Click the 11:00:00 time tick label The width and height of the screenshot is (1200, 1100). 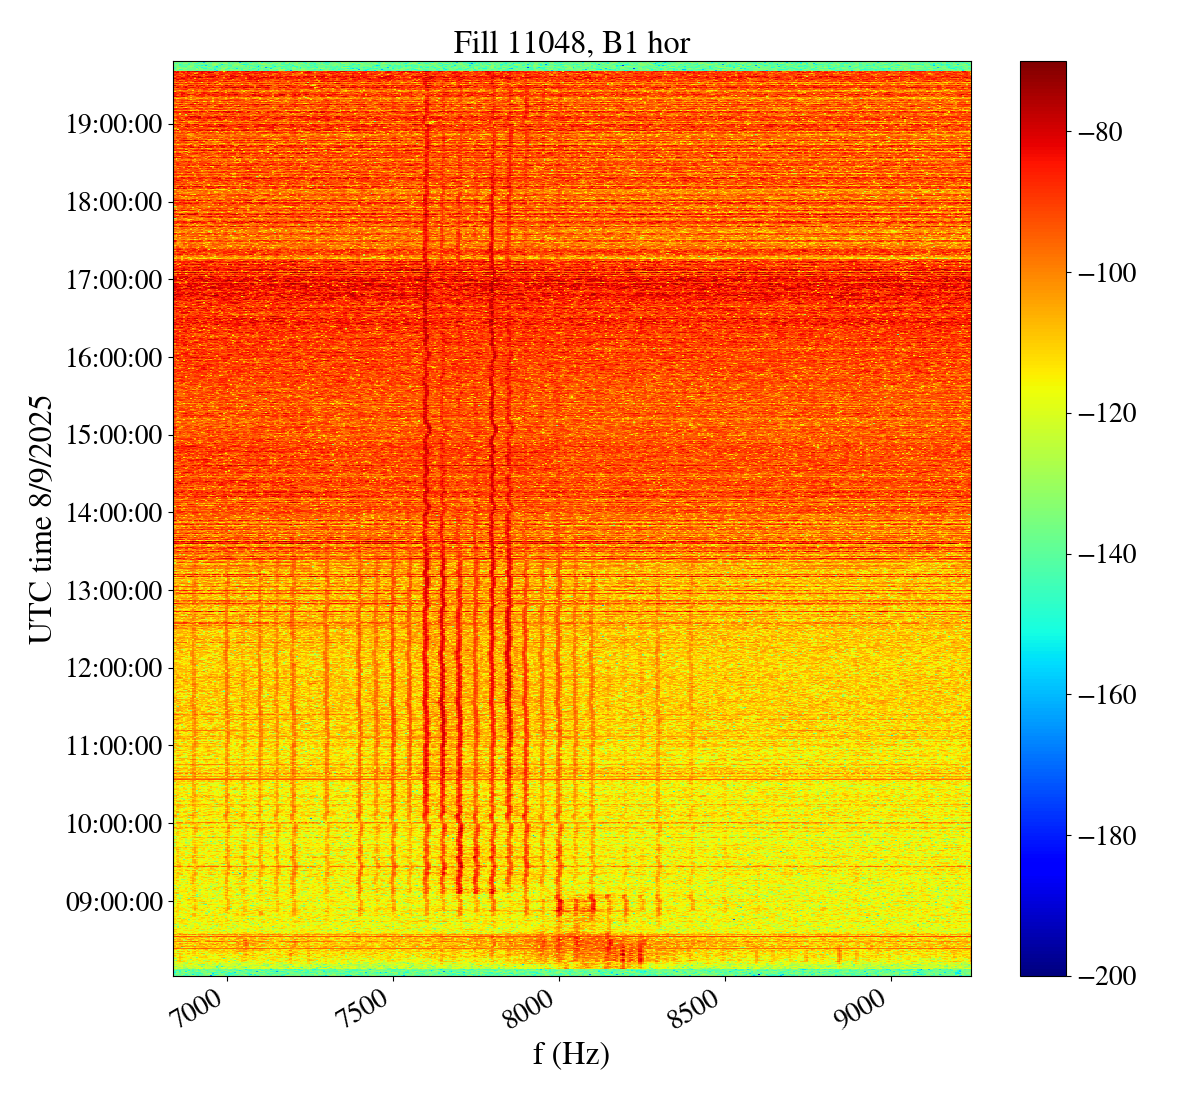pos(113,746)
